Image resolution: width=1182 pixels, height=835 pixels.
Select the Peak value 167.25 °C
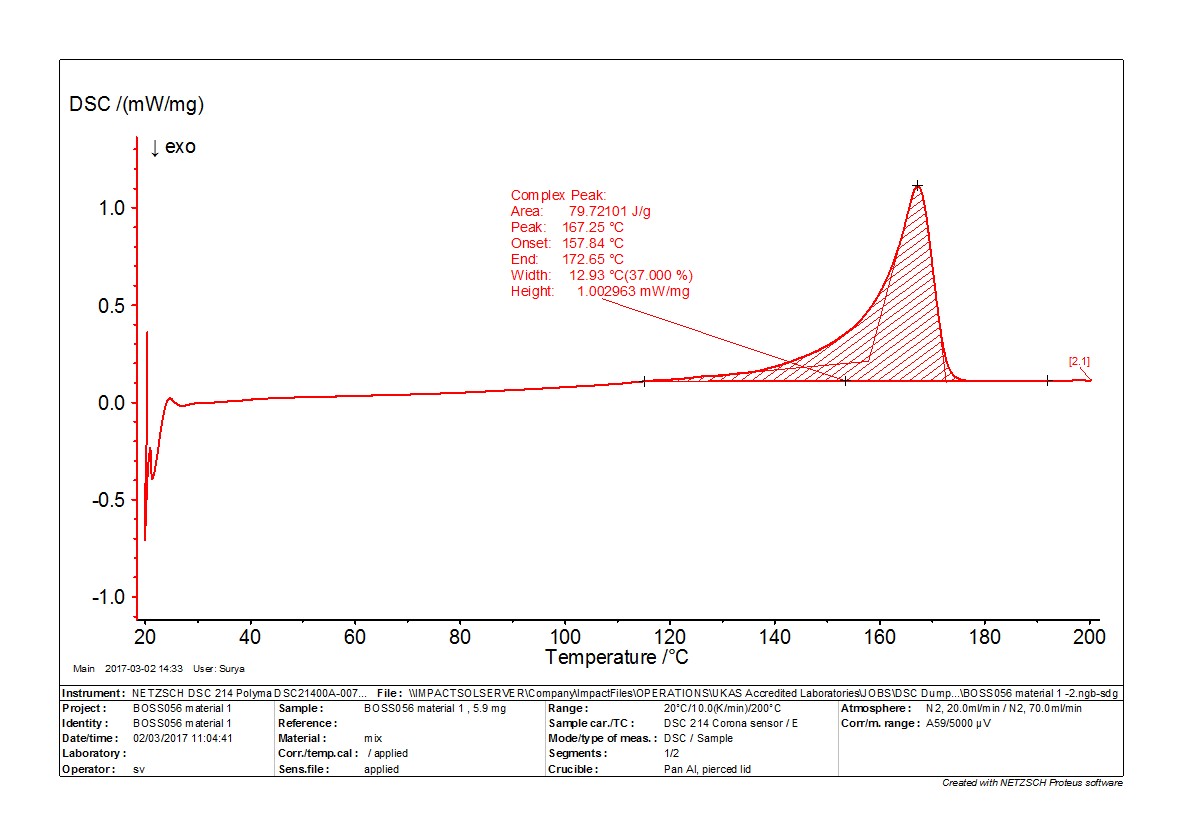pyautogui.click(x=593, y=227)
